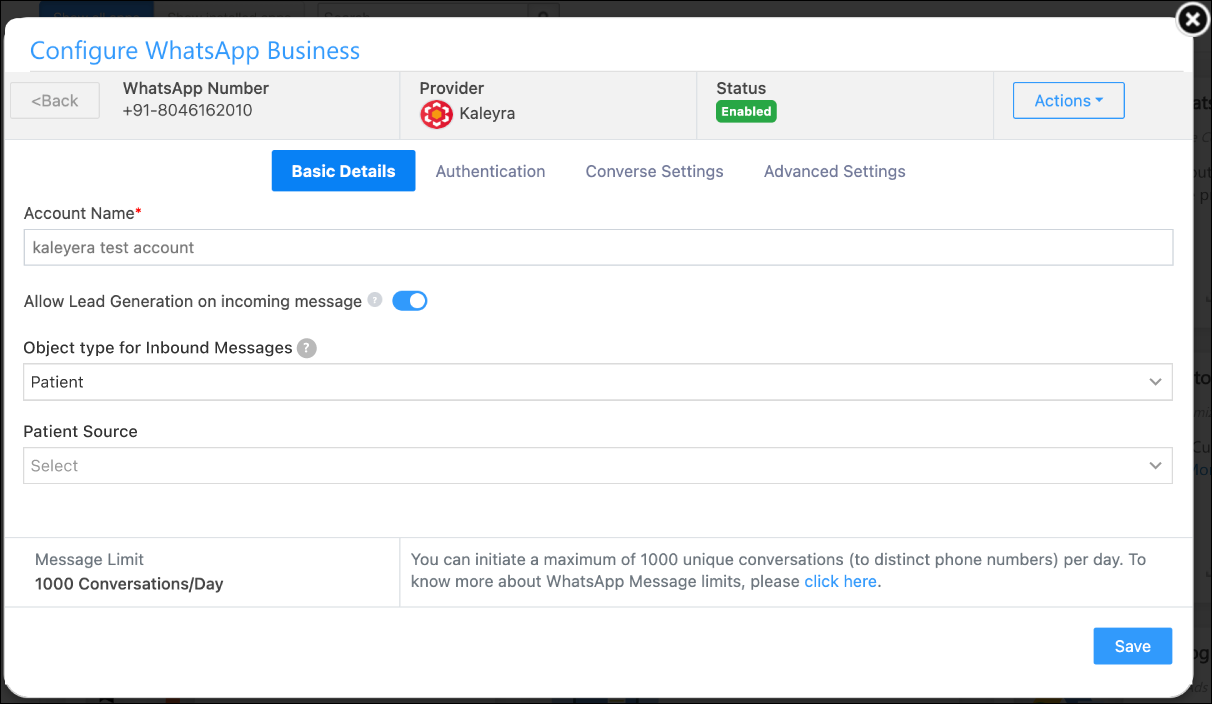The height and width of the screenshot is (704, 1212).
Task: Open the Actions dropdown menu
Action: pos(1068,101)
